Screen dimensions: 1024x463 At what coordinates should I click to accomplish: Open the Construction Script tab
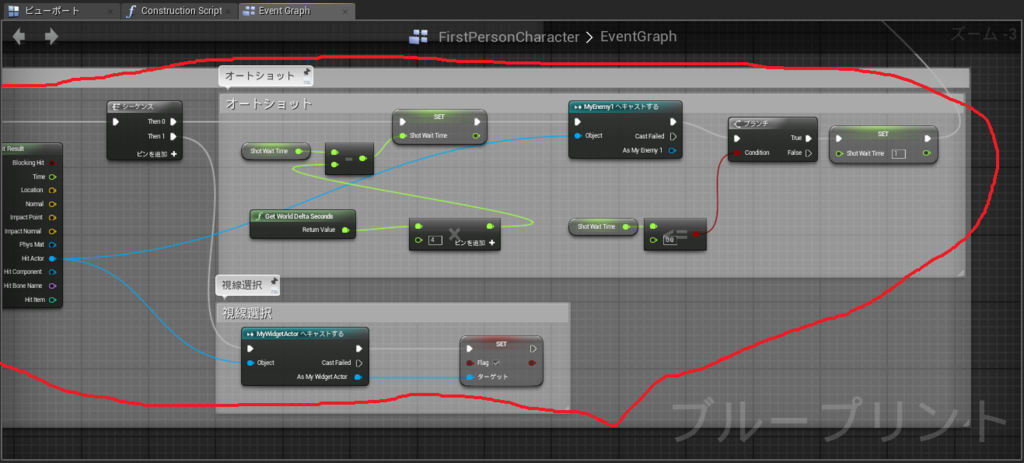tap(181, 11)
